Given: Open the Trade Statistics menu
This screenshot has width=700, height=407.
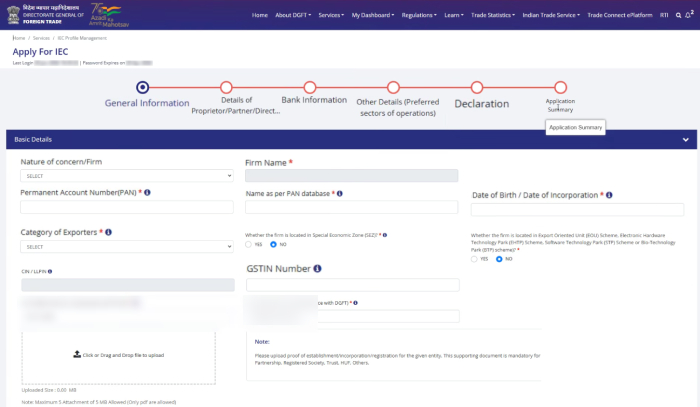Looking at the screenshot, I should (493, 15).
